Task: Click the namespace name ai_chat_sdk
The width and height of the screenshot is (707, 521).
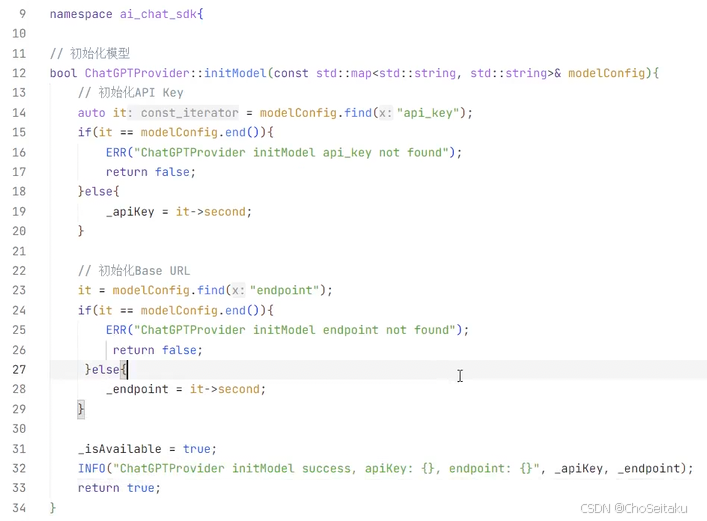Action: pos(158,14)
